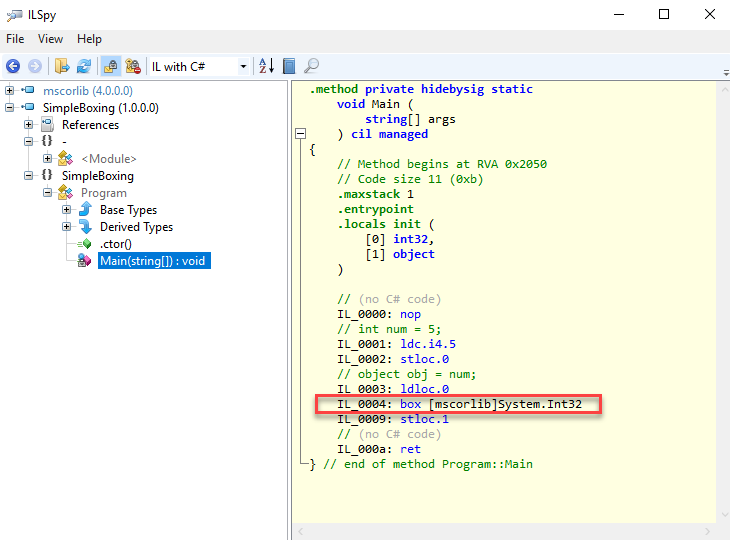
Task: Click the blue book toolbar icon
Action: coord(289,66)
